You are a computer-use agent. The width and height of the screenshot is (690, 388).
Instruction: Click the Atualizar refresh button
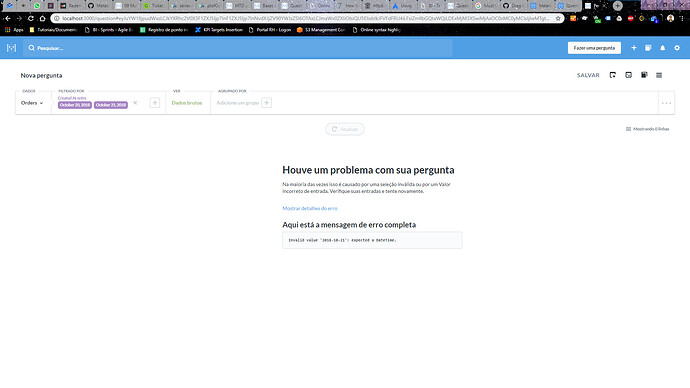[x=345, y=129]
